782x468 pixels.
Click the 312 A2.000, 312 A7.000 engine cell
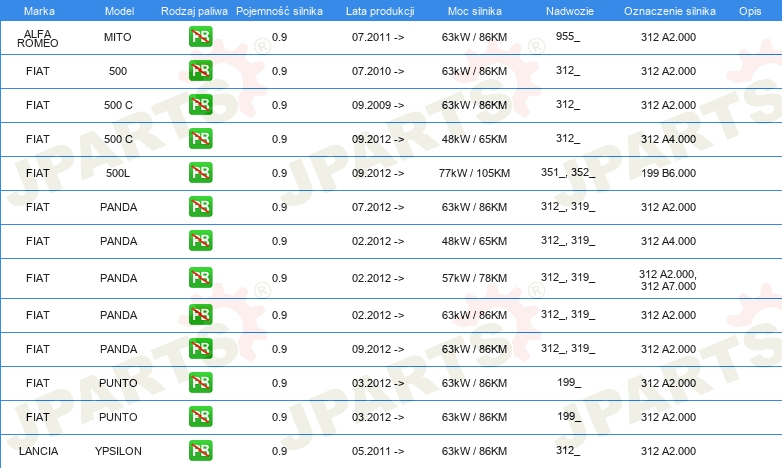point(668,280)
